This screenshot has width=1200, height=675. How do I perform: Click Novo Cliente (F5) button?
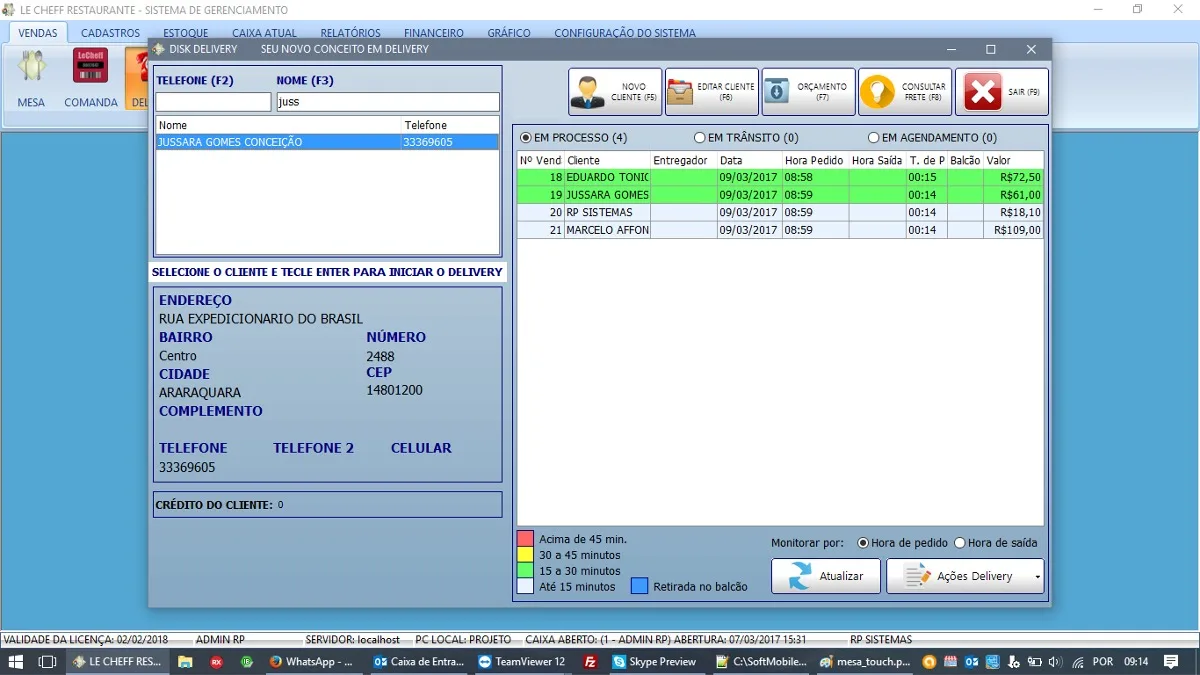click(615, 92)
